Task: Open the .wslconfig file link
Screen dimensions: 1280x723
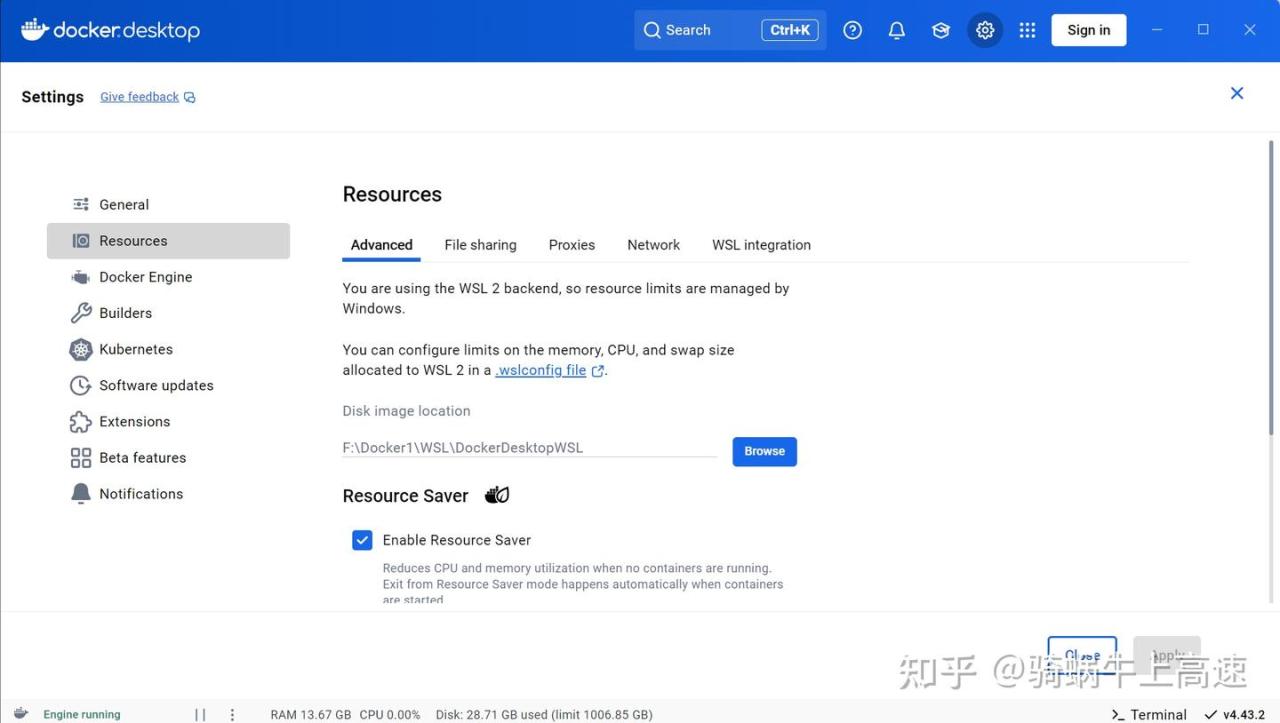Action: click(x=541, y=370)
